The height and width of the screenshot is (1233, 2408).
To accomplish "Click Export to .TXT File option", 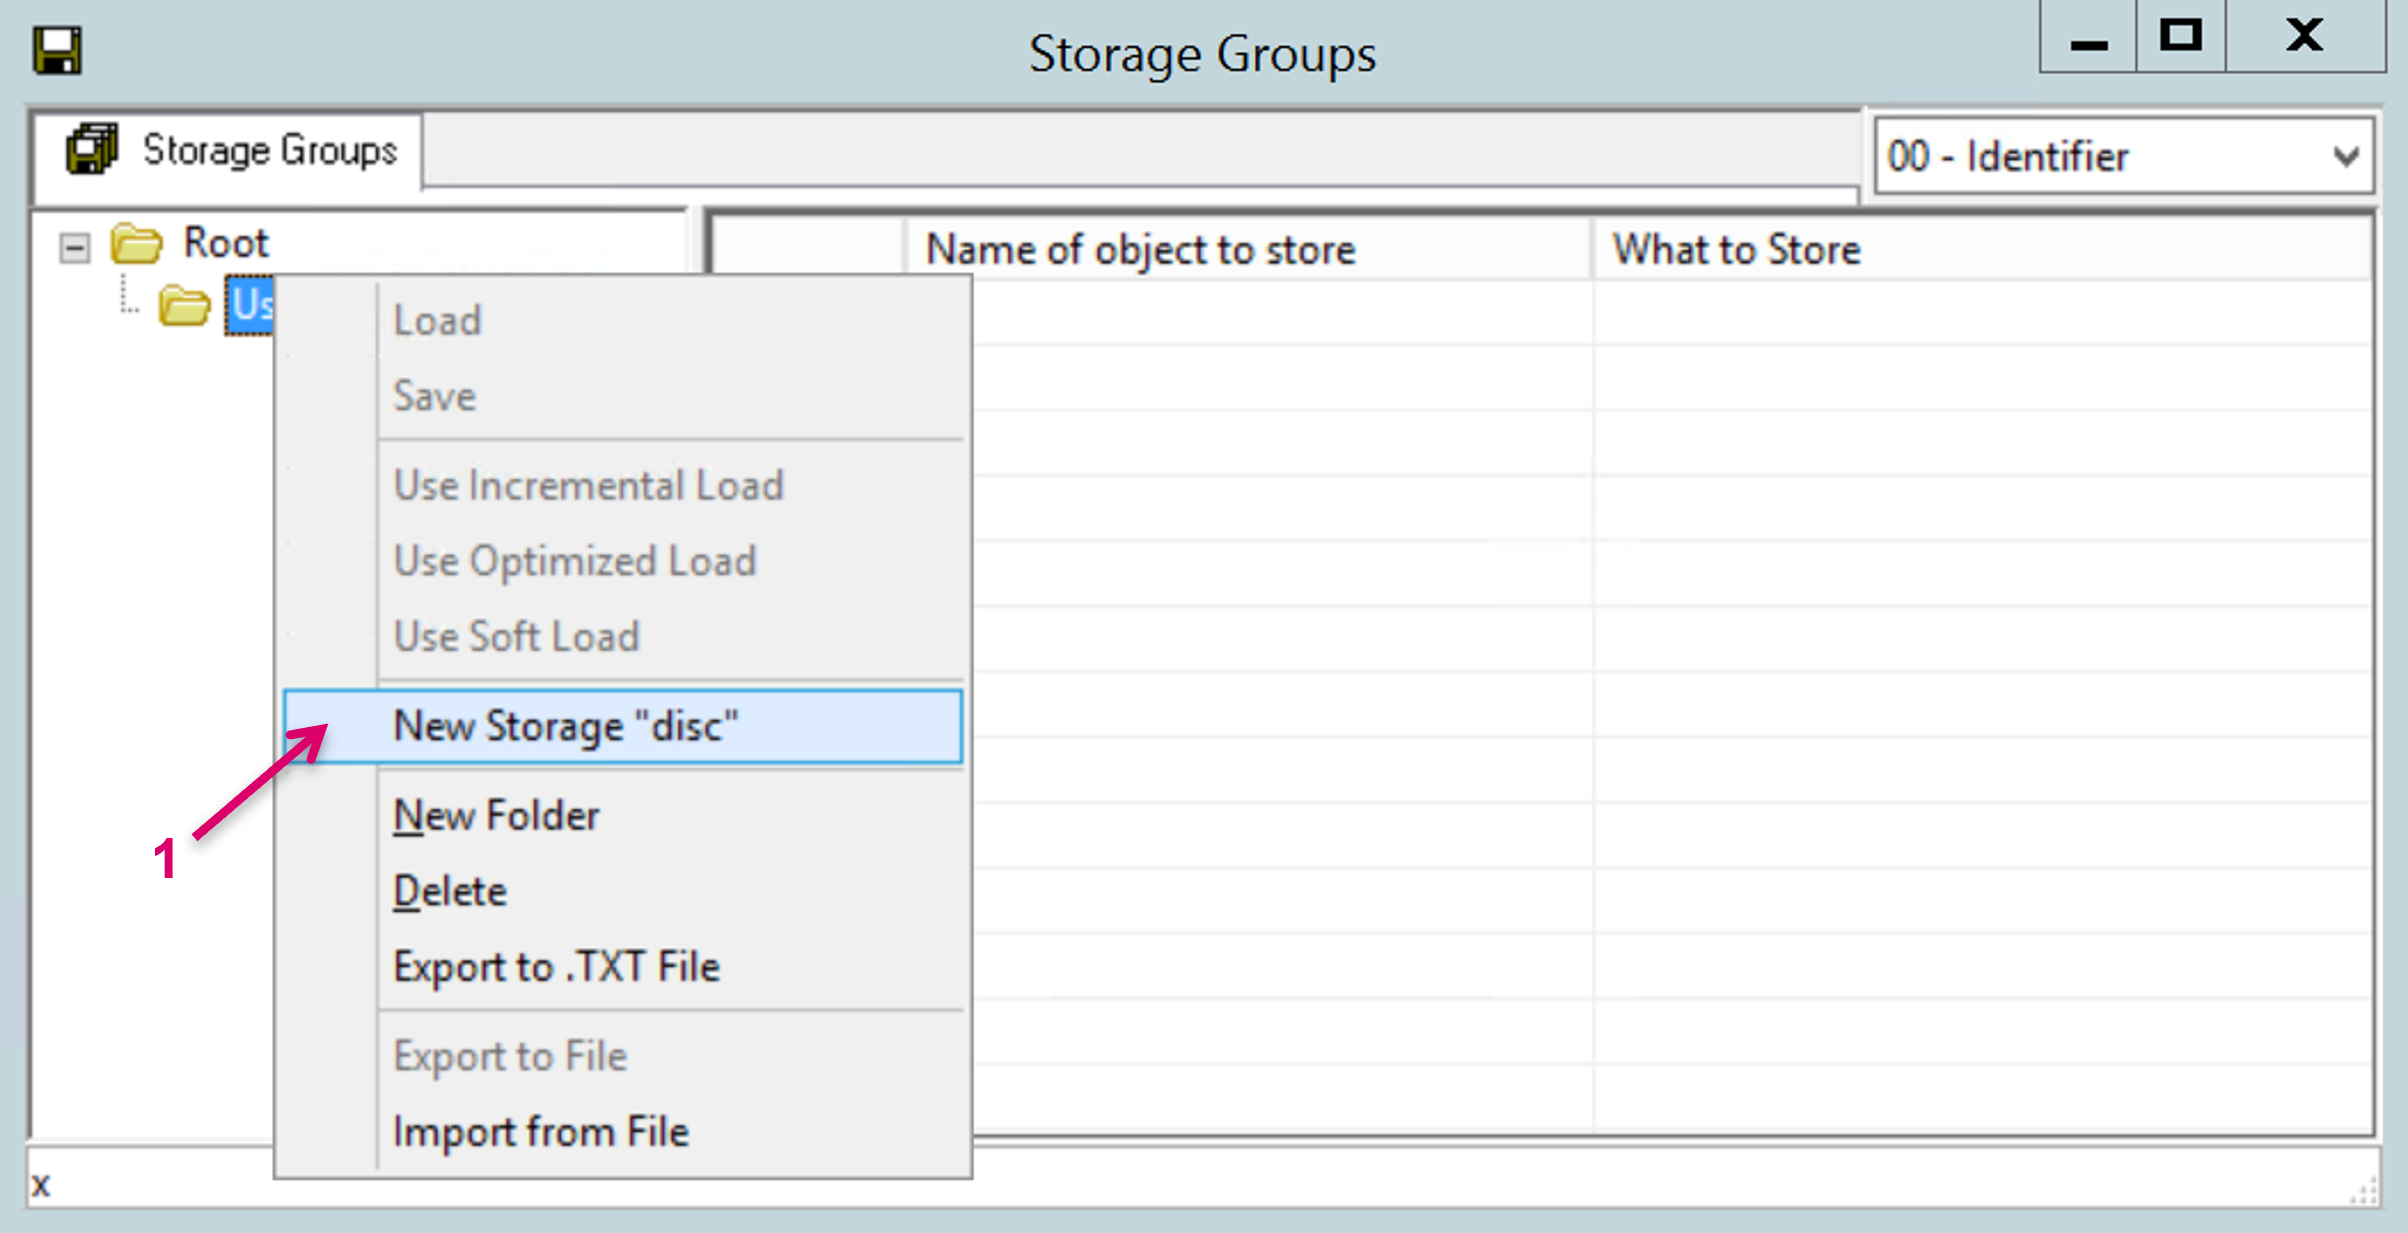I will point(556,967).
